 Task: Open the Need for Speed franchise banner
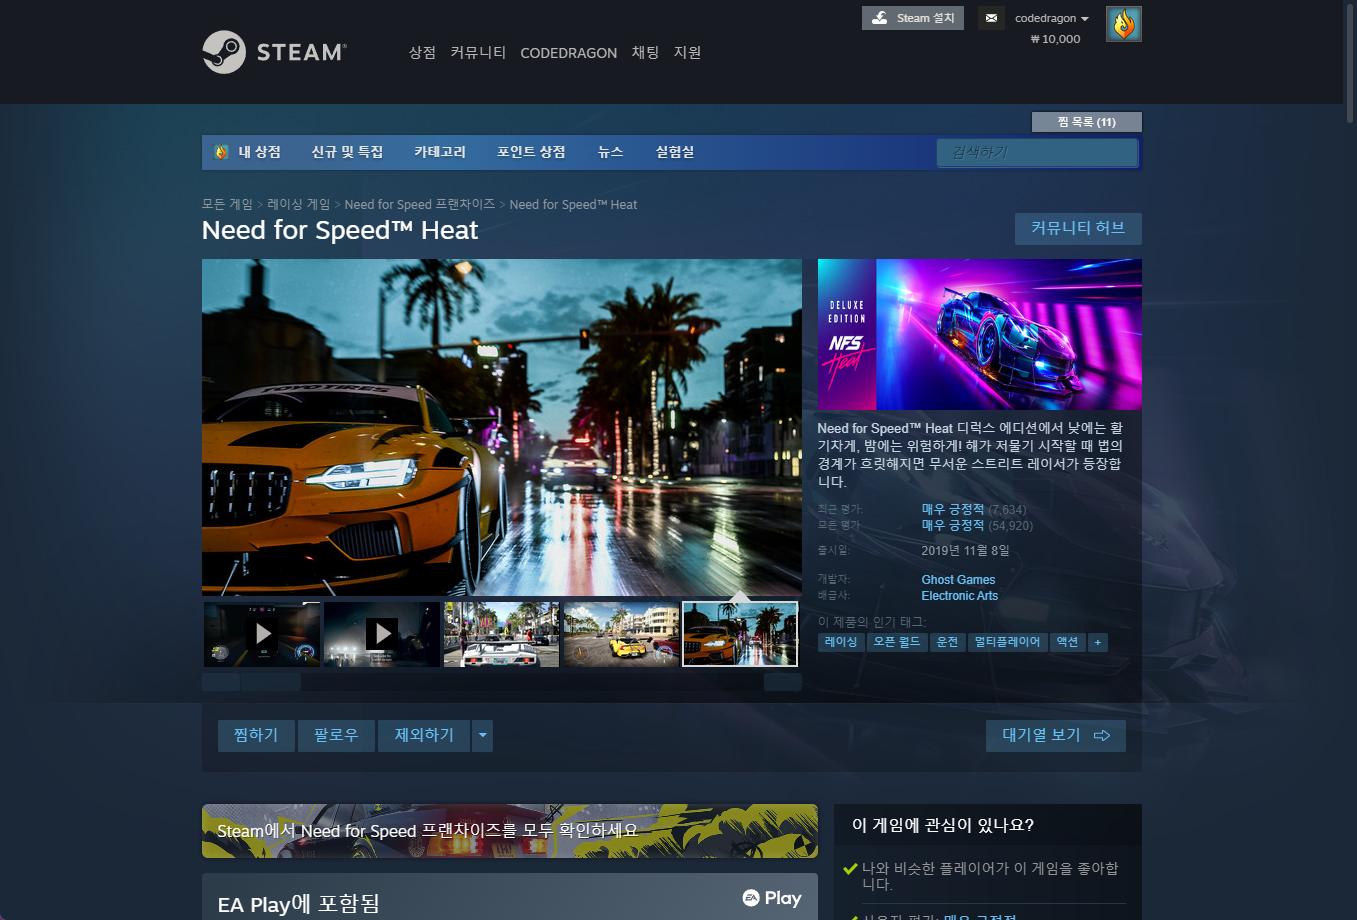pyautogui.click(x=510, y=831)
